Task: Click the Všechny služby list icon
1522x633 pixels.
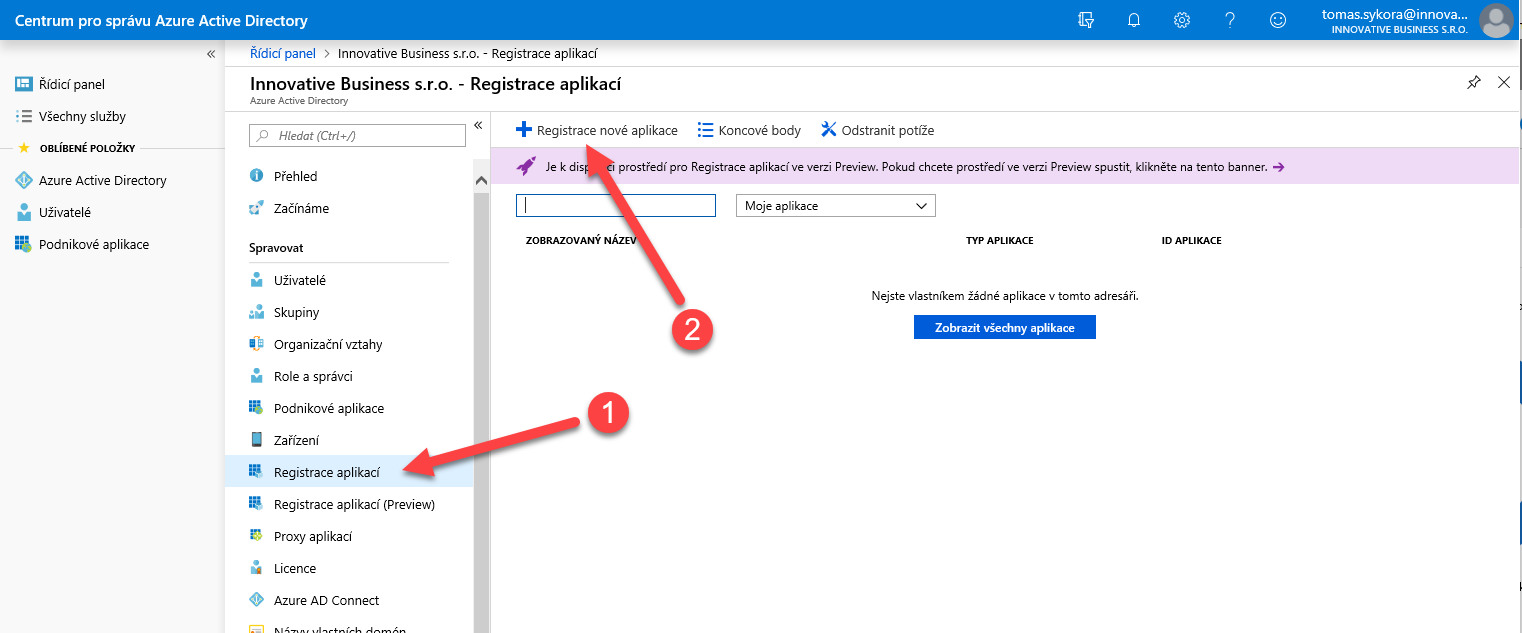Action: click(24, 116)
